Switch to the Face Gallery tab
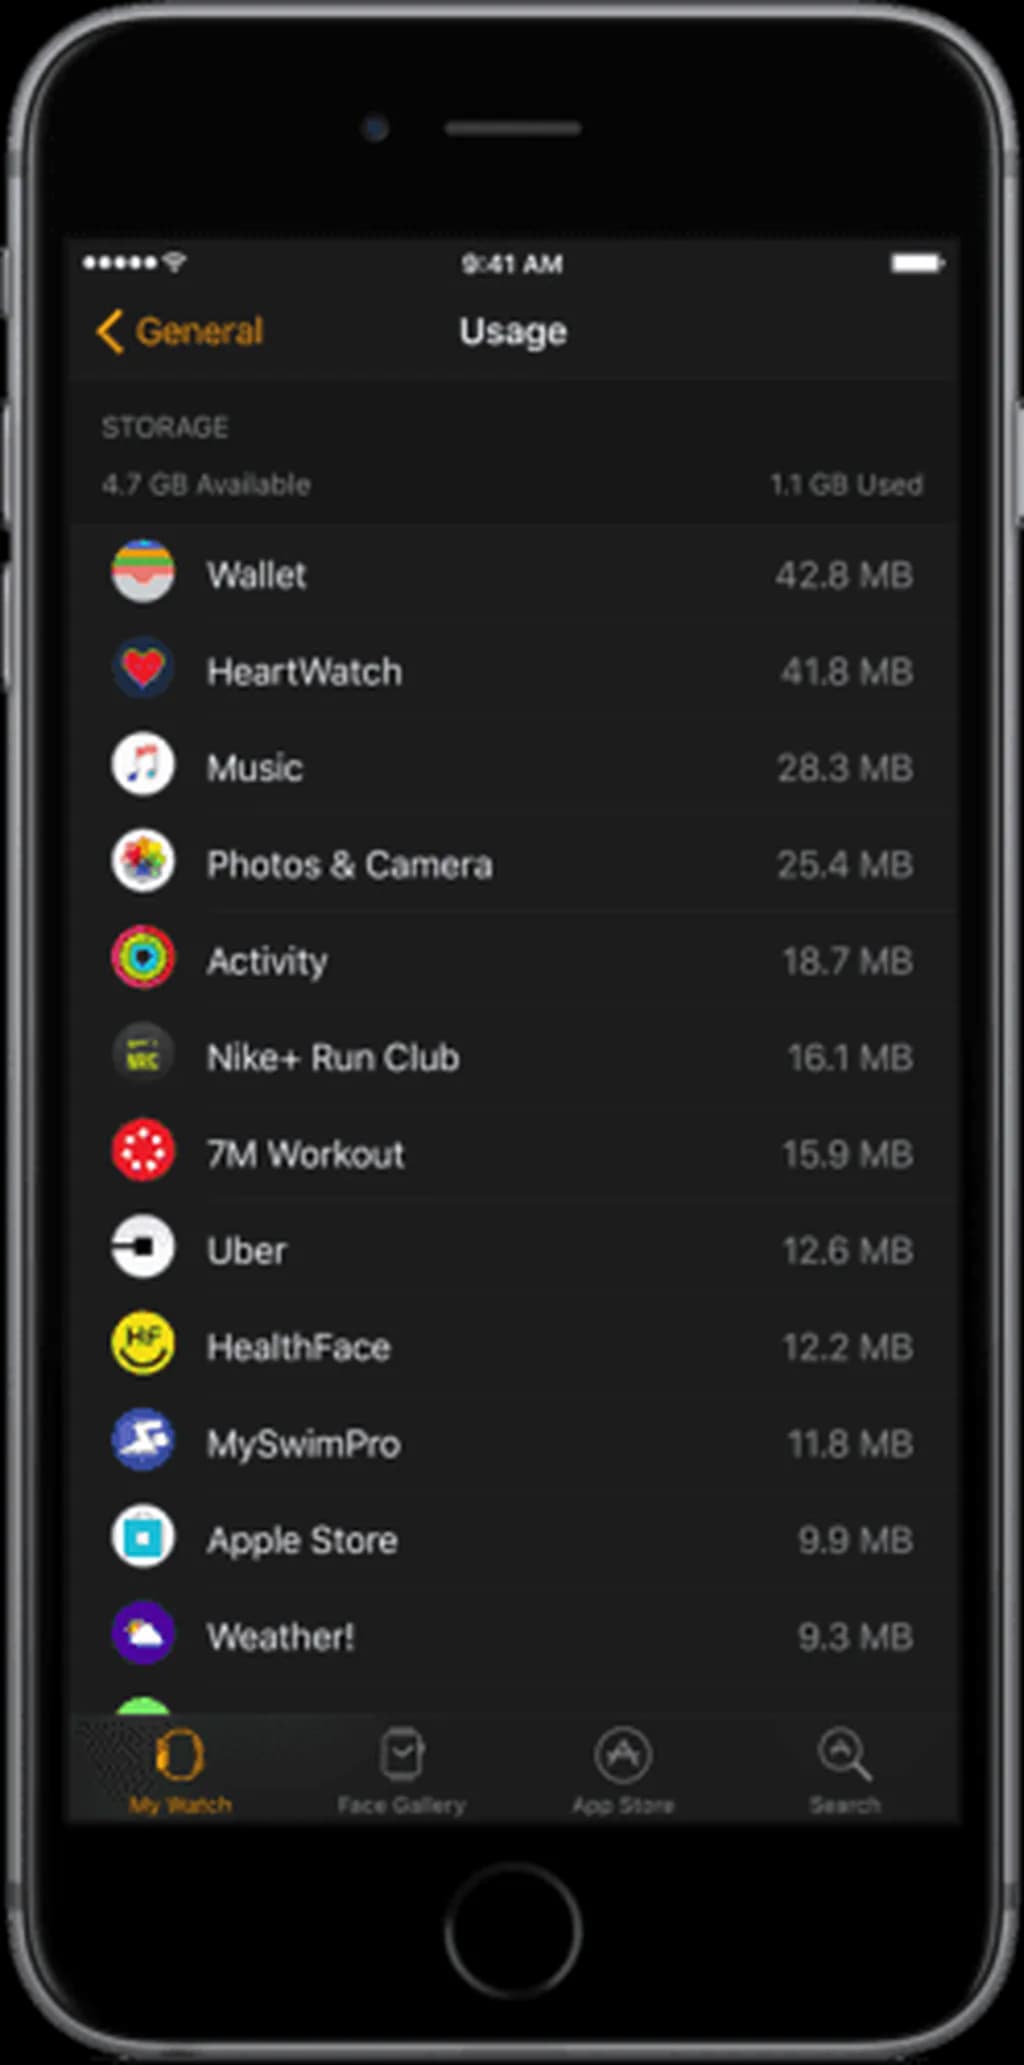 pyautogui.click(x=401, y=1769)
